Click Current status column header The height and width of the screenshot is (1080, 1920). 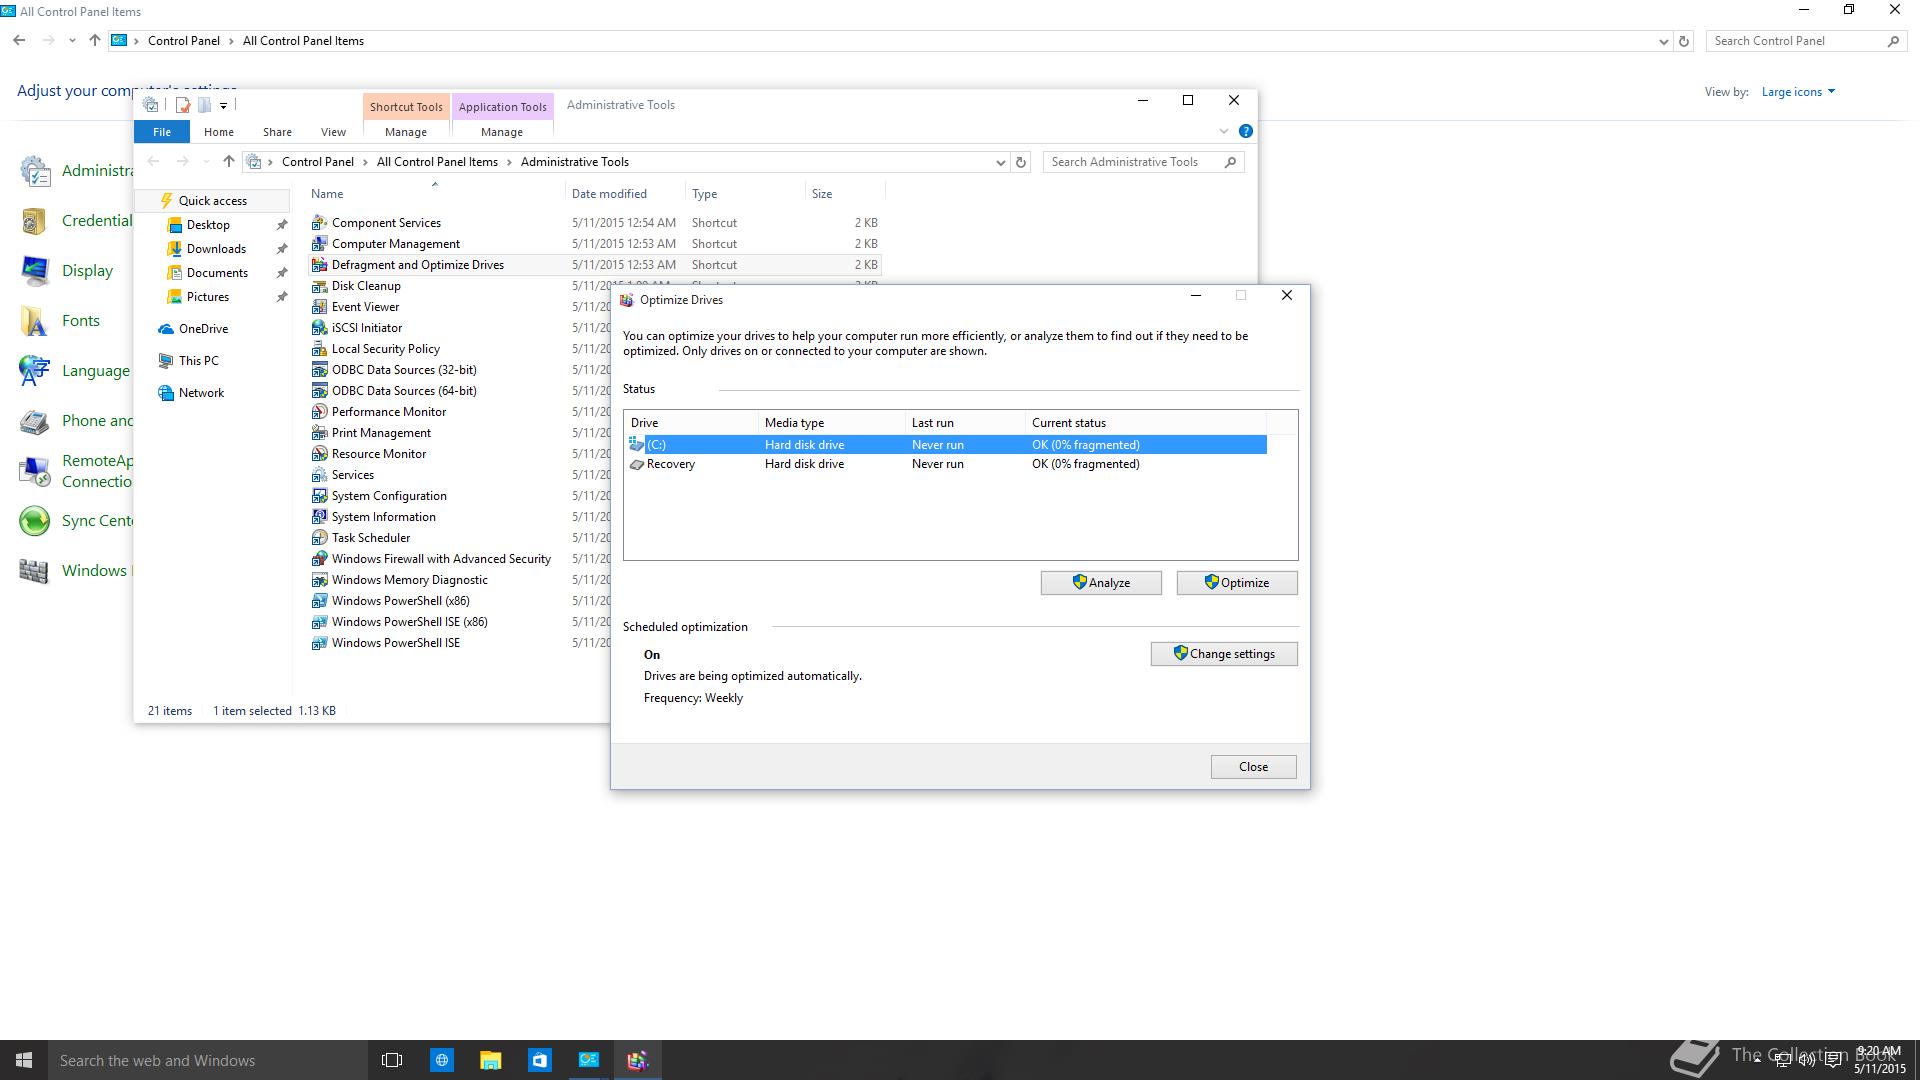point(1146,423)
